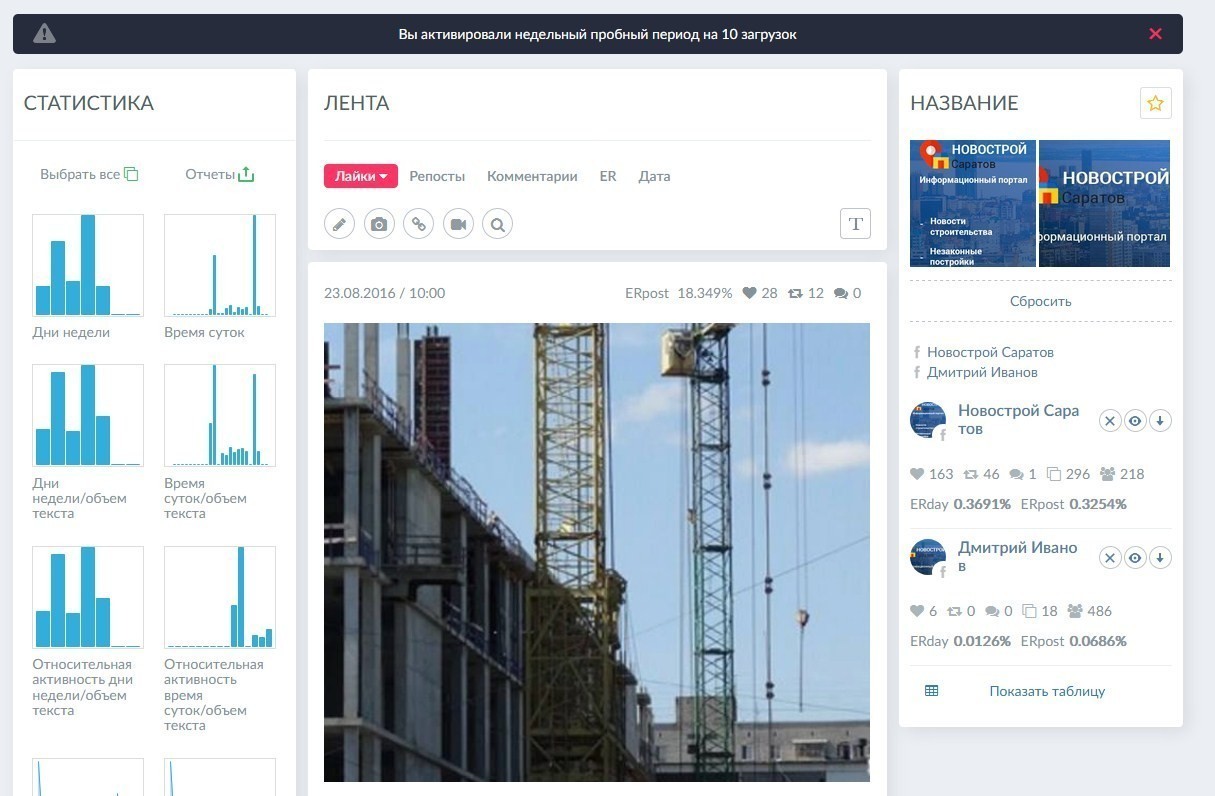Click the post reposts icon showing 12
The image size is (1215, 796).
pos(795,293)
